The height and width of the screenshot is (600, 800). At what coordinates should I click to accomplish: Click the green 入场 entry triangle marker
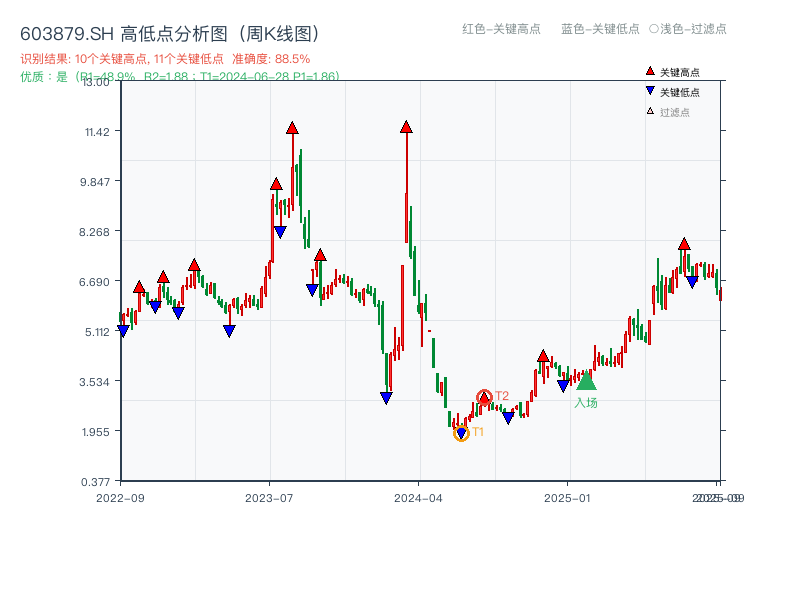point(587,381)
